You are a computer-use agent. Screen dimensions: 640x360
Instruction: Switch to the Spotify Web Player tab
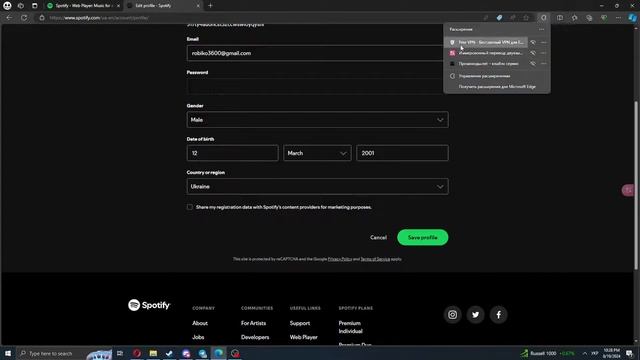pos(84,6)
